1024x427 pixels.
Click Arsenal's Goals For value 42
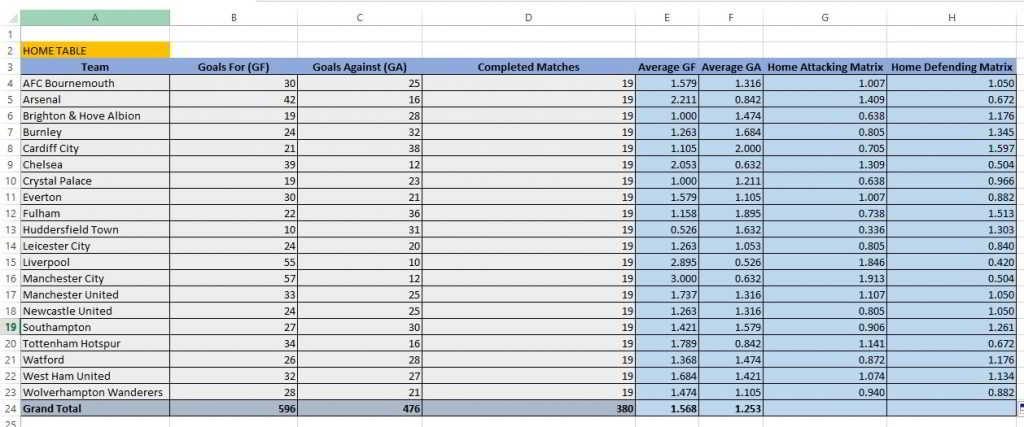(x=233, y=99)
